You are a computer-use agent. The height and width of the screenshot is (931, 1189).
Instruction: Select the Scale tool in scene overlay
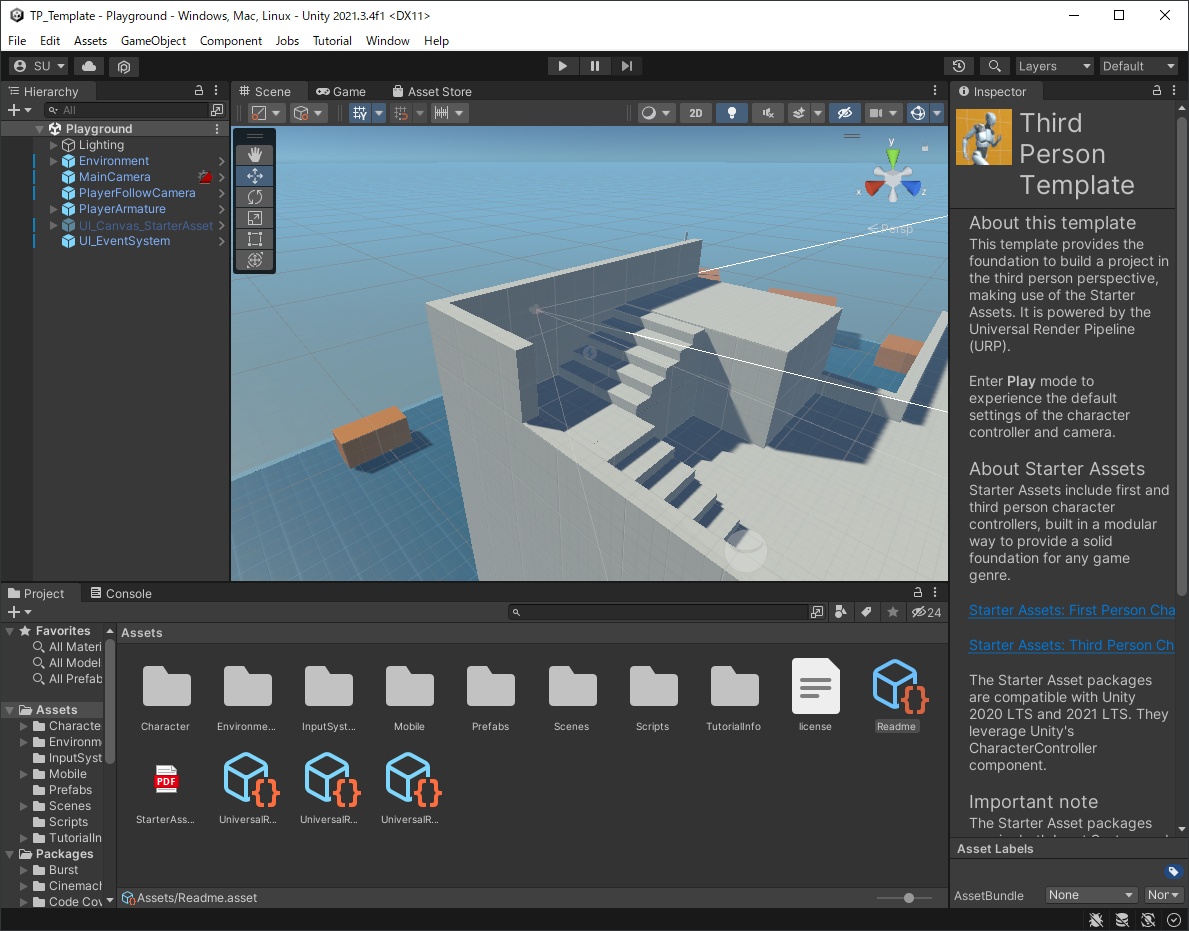pyautogui.click(x=254, y=218)
